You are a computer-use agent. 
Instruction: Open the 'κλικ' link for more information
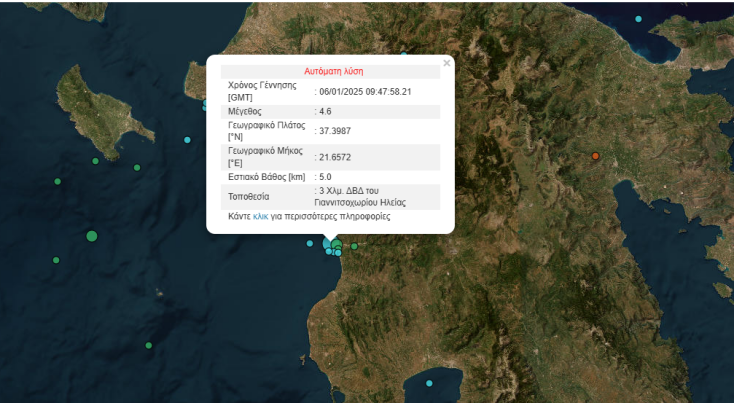(261, 216)
